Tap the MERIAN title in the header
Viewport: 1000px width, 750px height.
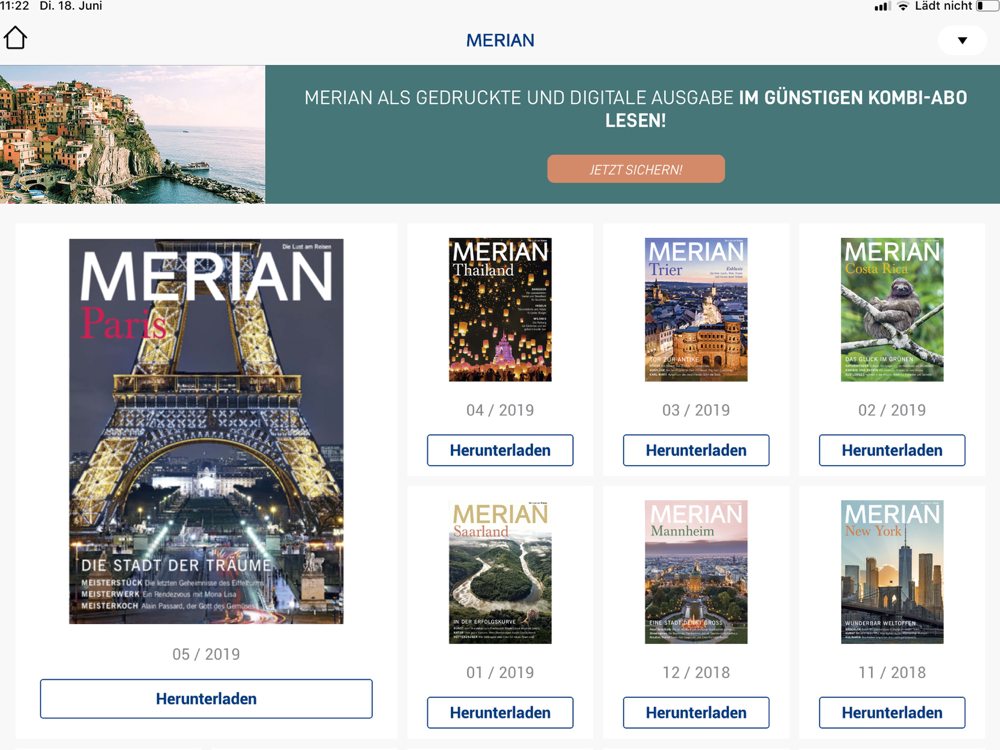tap(500, 40)
